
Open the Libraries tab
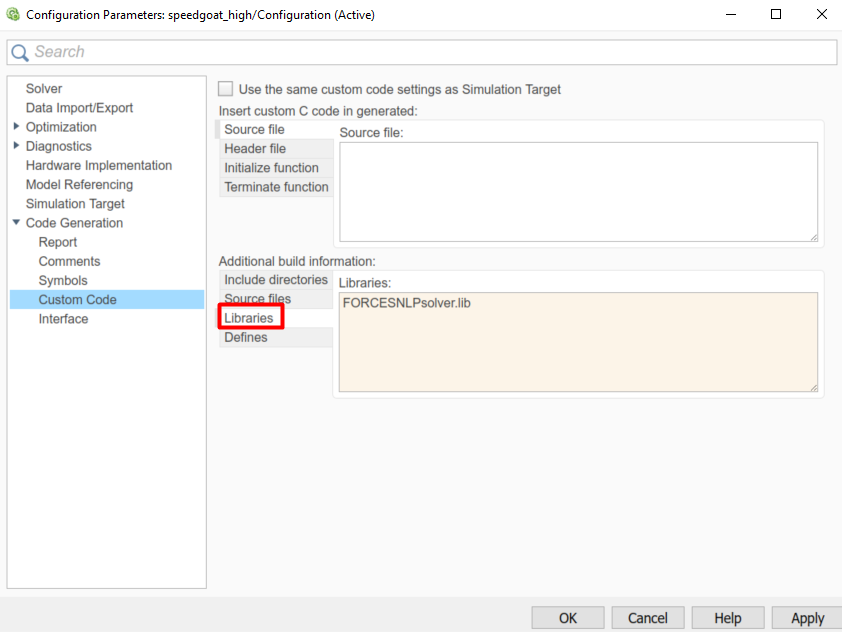click(x=248, y=318)
